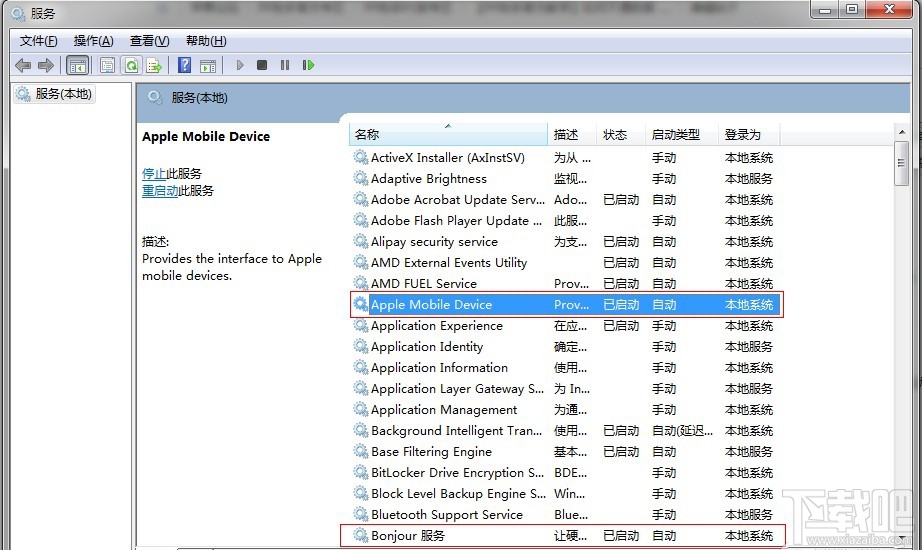
Task: Select Base Filtering Engine service
Action: (566, 452)
